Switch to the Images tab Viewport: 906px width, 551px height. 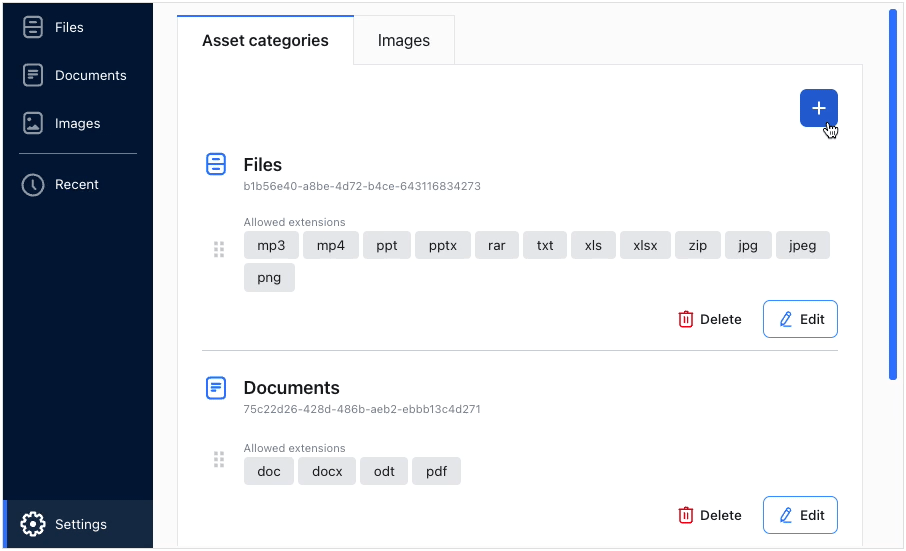[404, 41]
